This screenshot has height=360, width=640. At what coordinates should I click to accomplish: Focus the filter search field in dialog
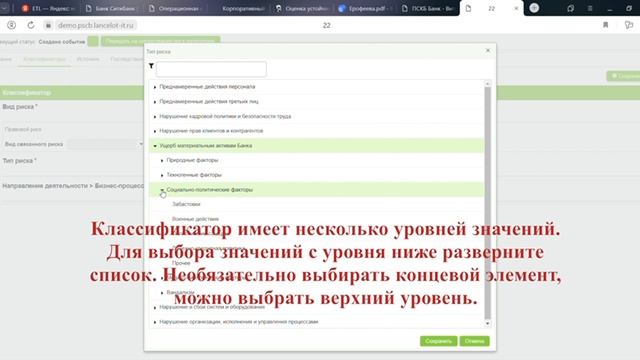pyautogui.click(x=211, y=69)
